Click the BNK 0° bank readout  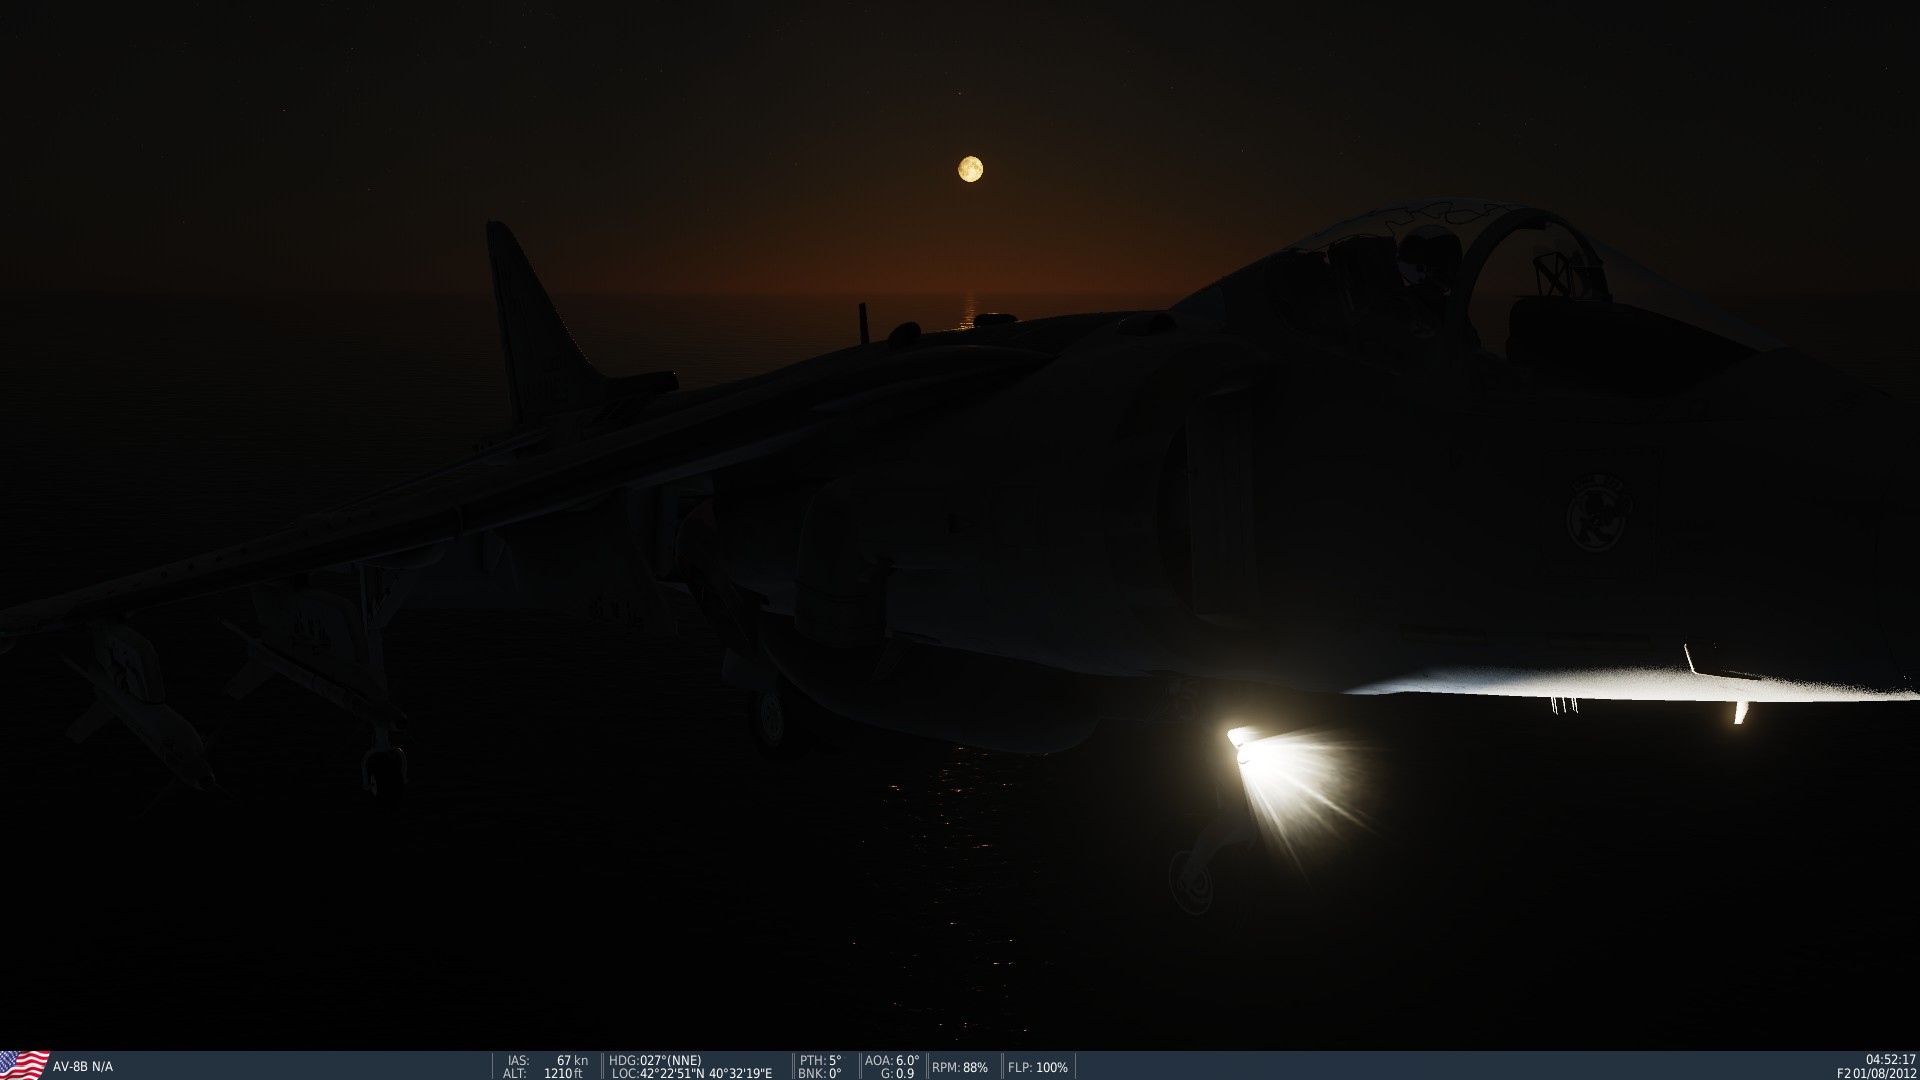[x=820, y=1073]
